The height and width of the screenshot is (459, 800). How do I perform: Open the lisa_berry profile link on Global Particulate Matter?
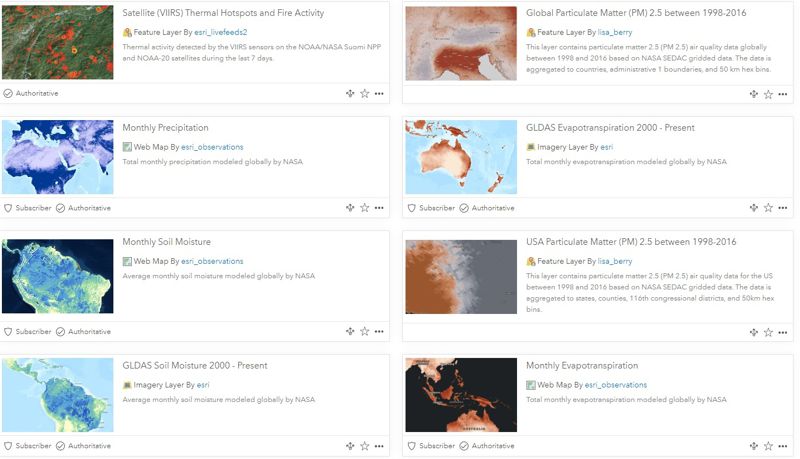pyautogui.click(x=615, y=32)
